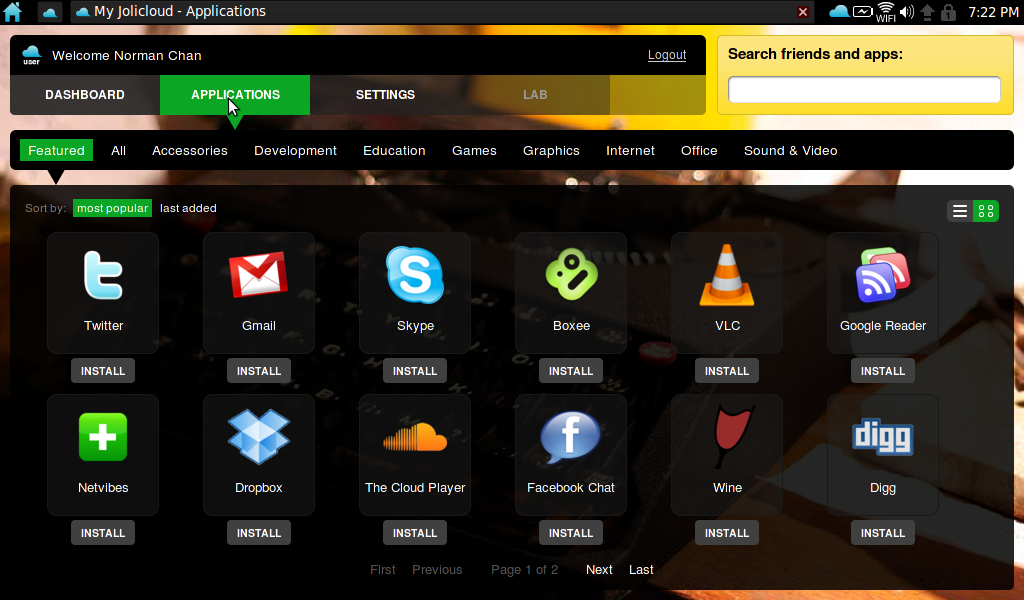Click the 7:22 PM clock
The image size is (1024, 600).
tap(993, 12)
